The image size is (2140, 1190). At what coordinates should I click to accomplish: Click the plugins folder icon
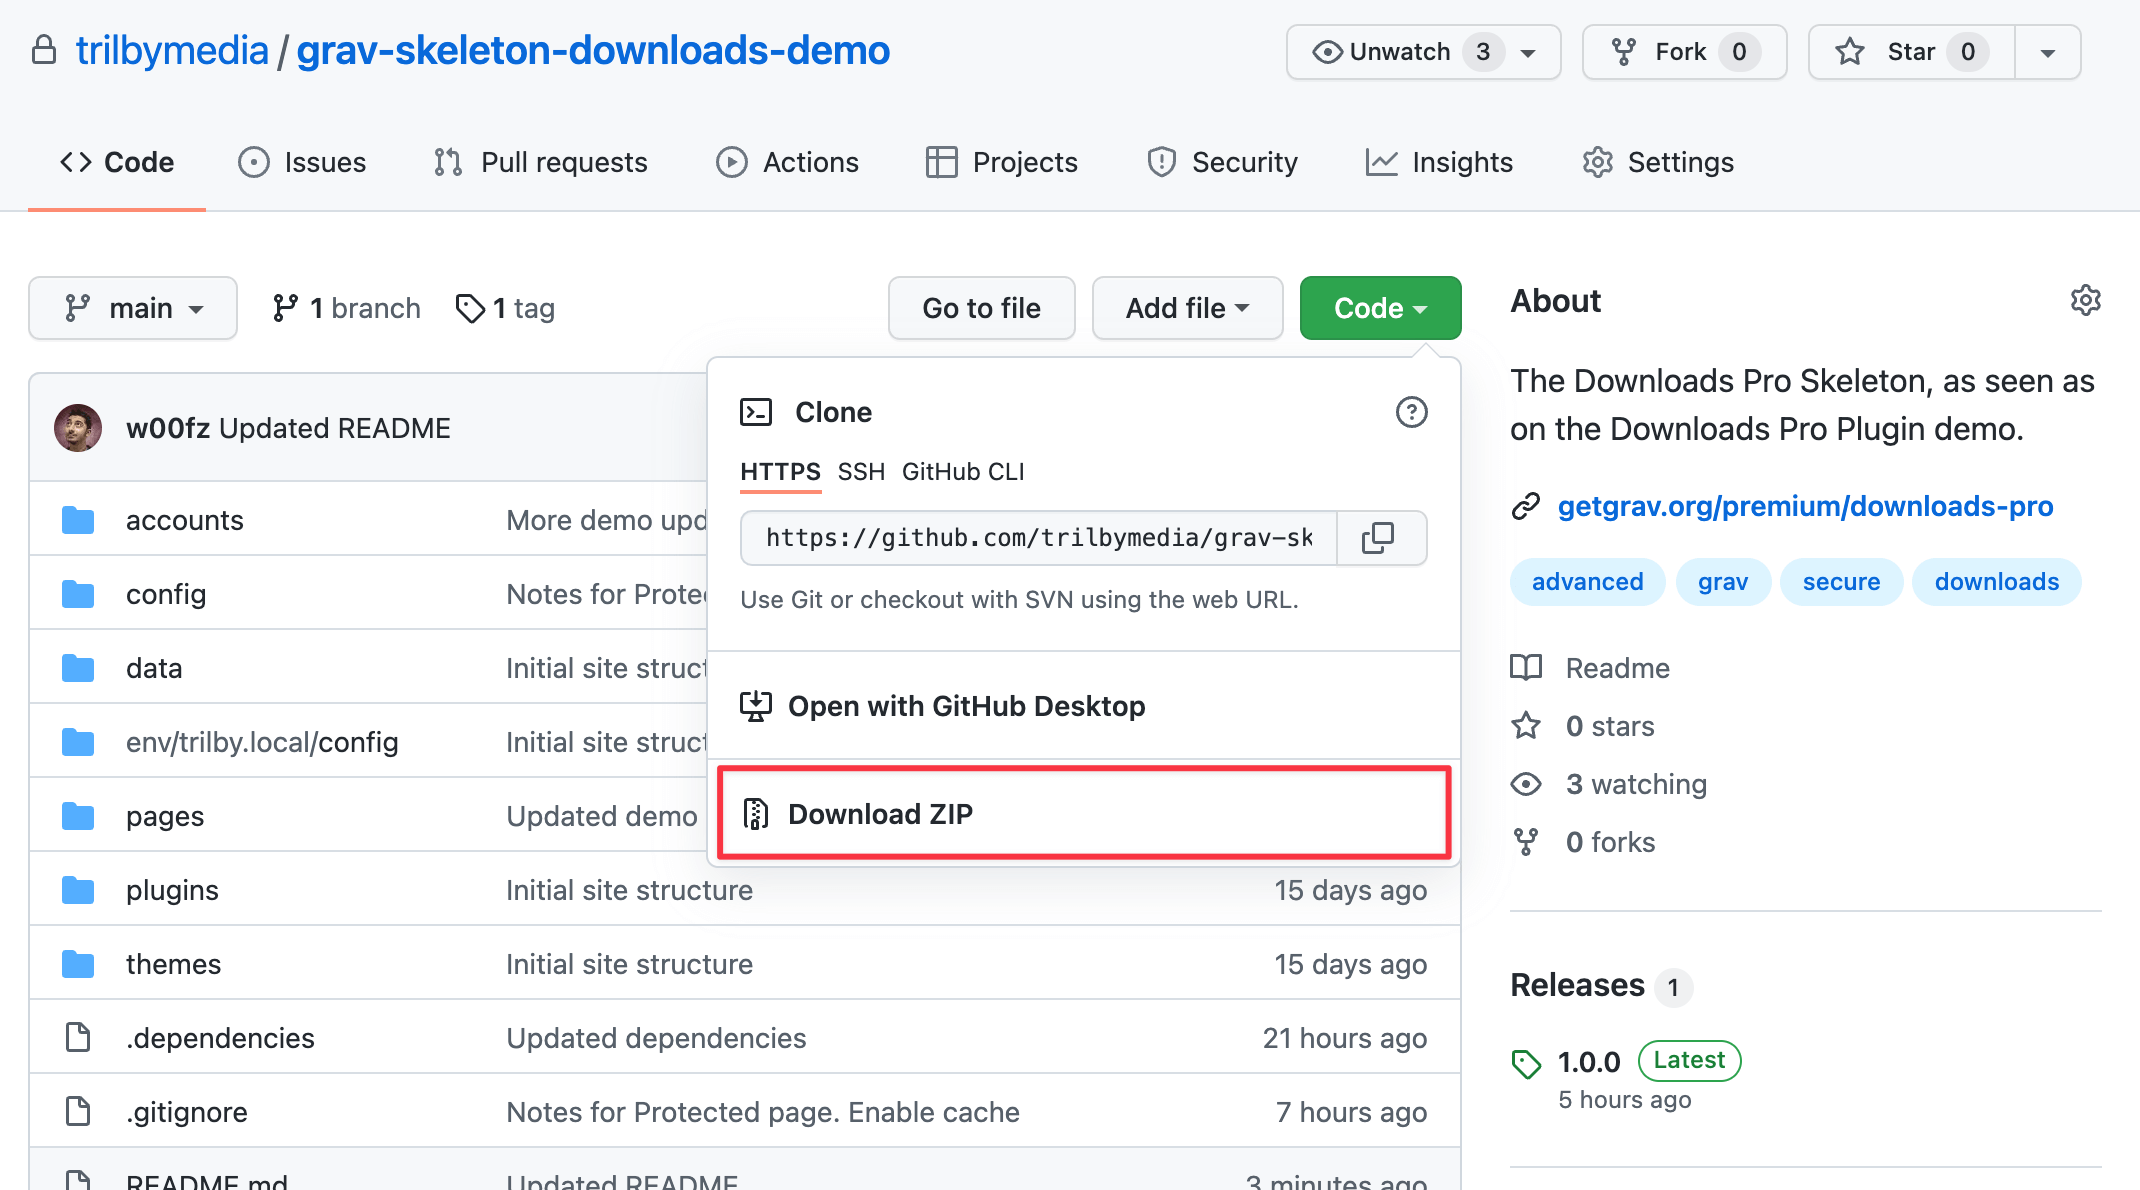point(78,890)
